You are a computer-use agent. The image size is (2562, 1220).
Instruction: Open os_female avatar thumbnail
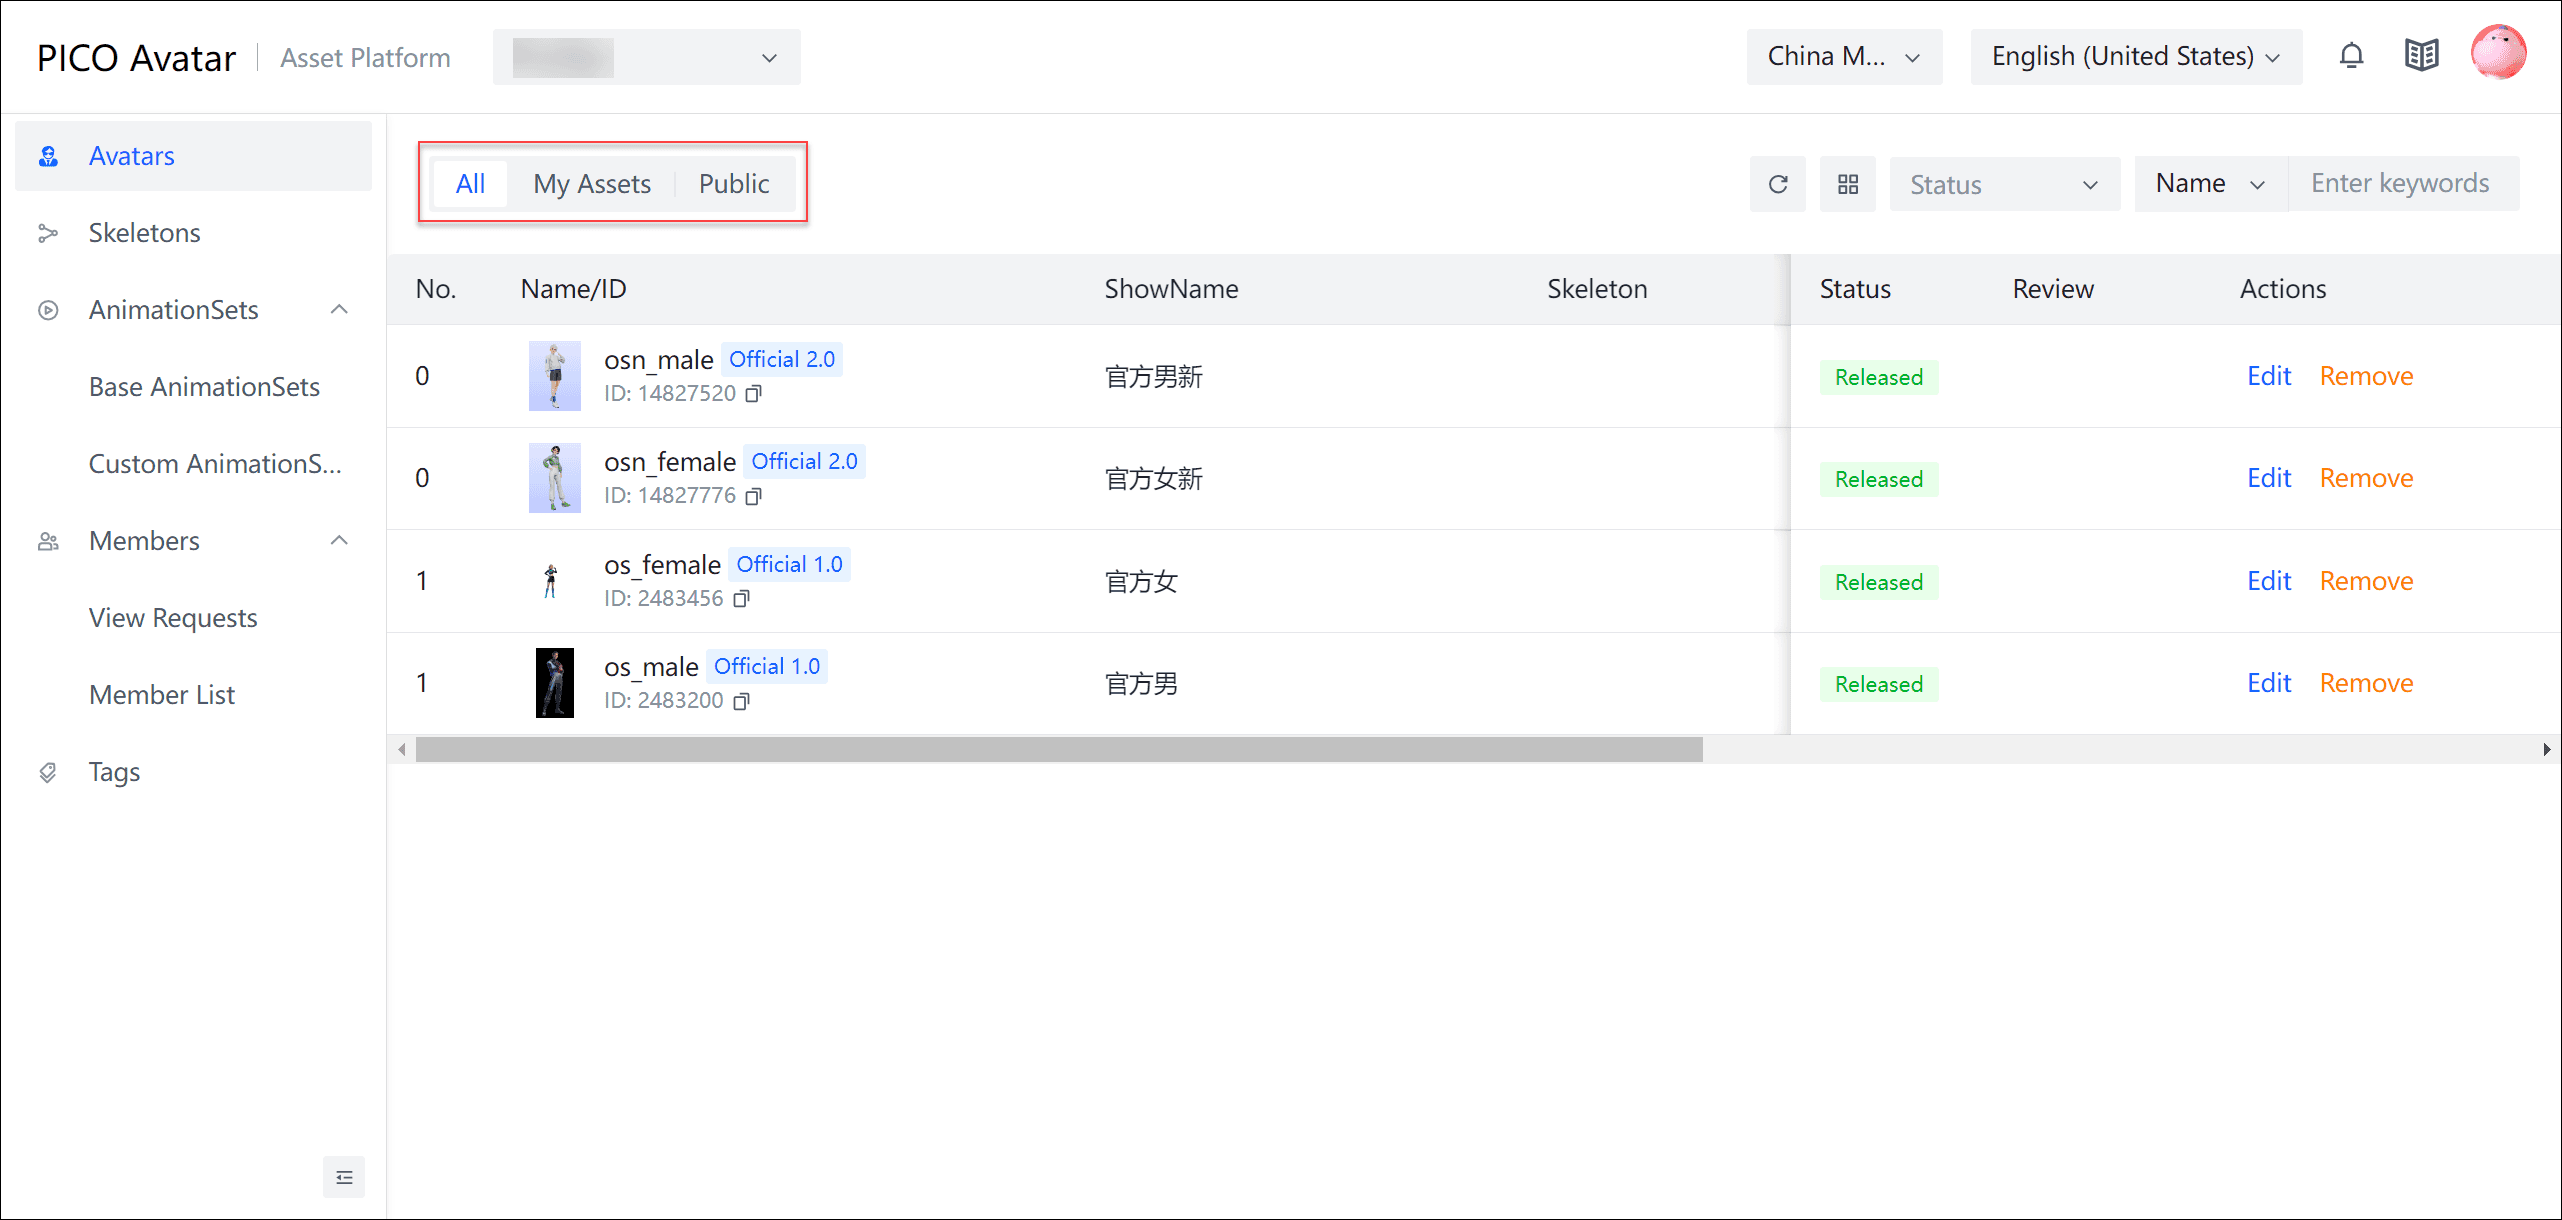(551, 581)
